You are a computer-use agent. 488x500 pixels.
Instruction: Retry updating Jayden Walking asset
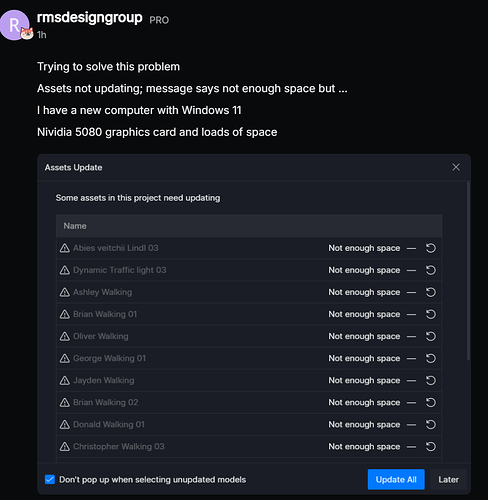pos(431,380)
